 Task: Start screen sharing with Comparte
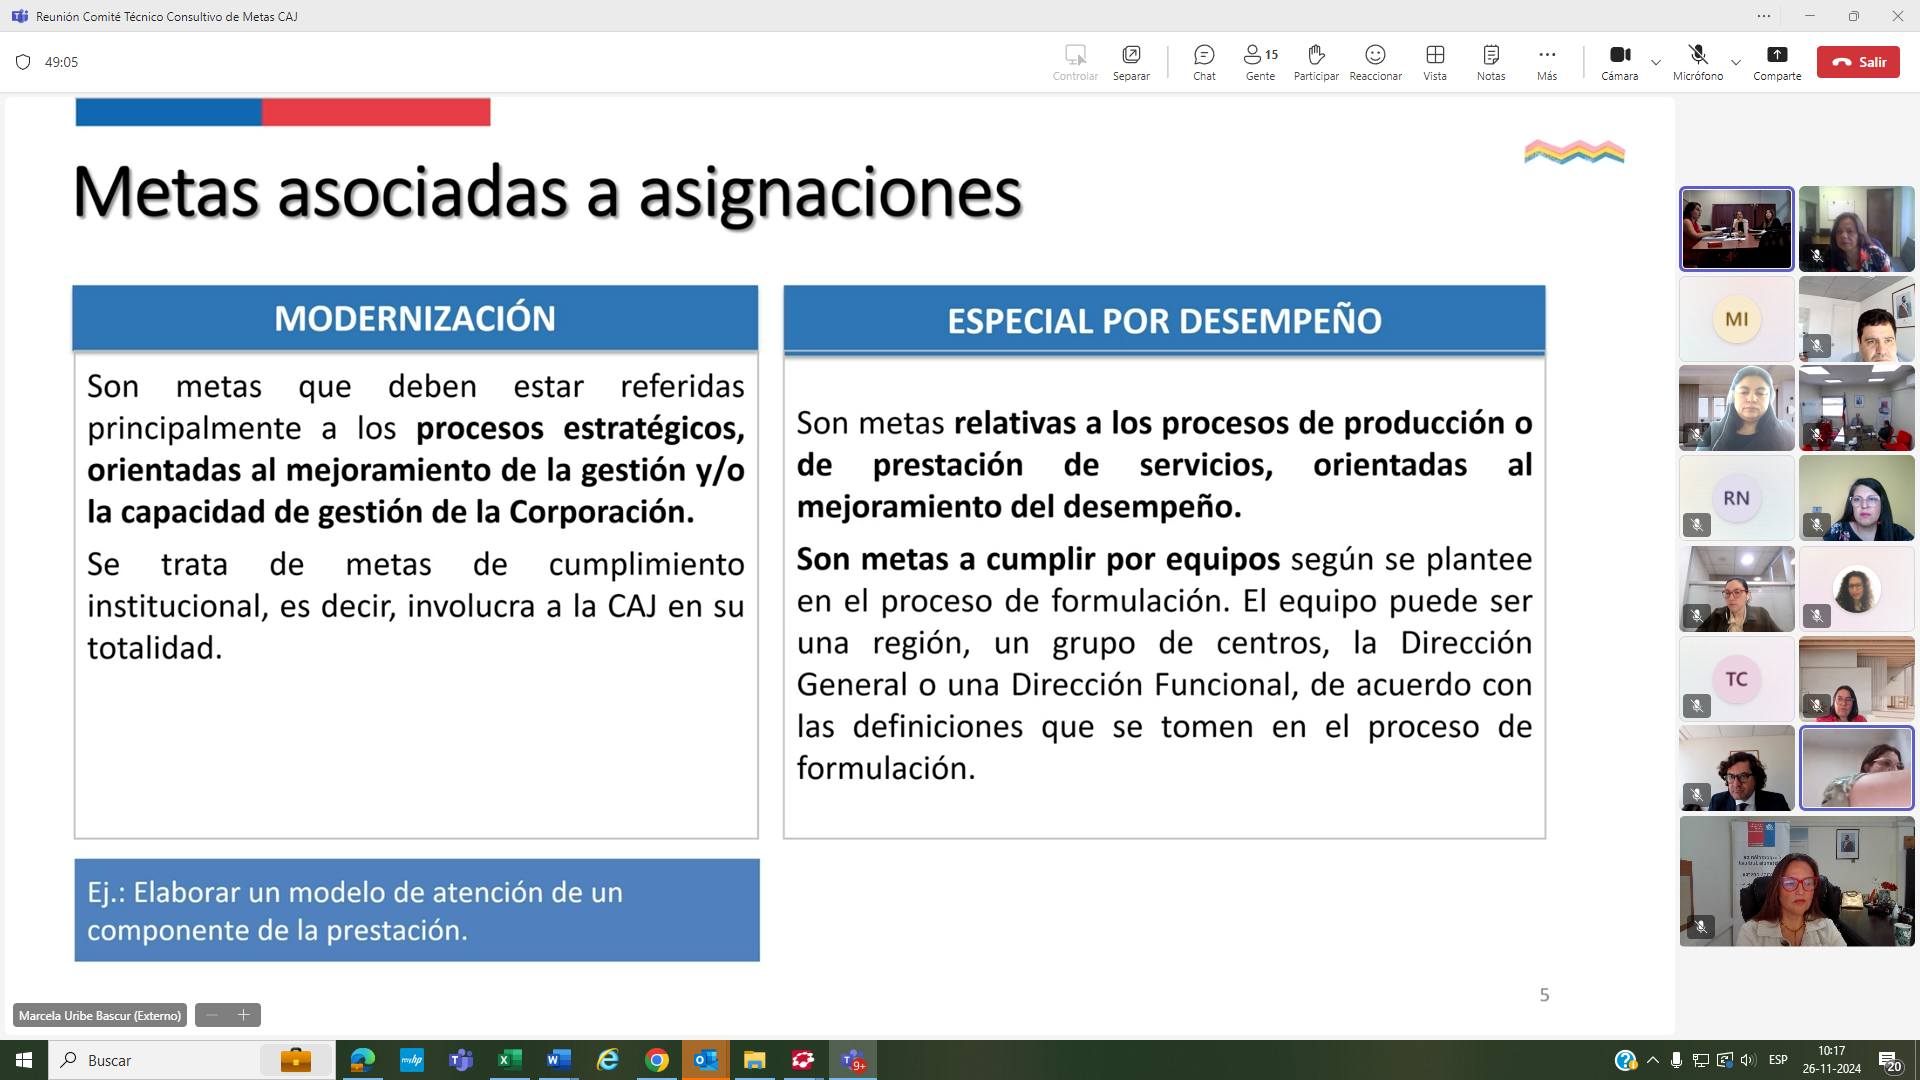pos(1777,62)
